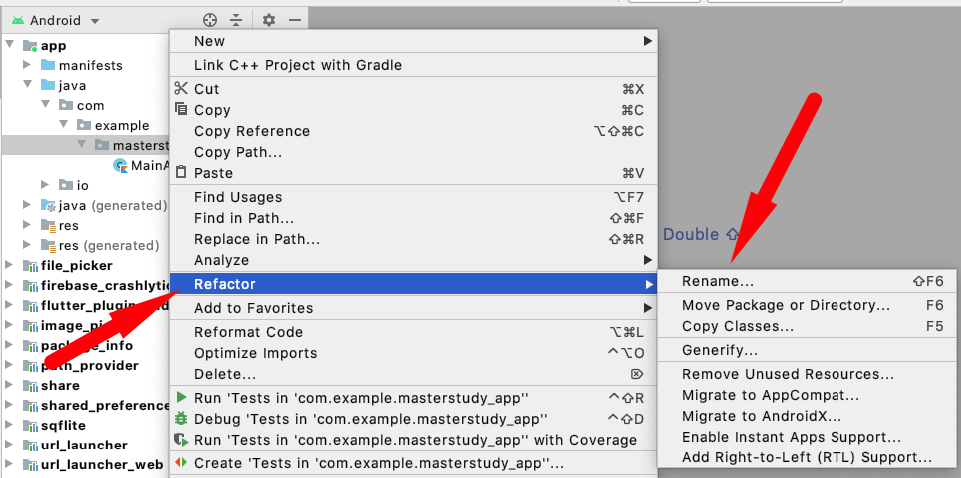This screenshot has height=478, width=961.
Task: Hide the project panel with minus icon
Action: tap(295, 20)
